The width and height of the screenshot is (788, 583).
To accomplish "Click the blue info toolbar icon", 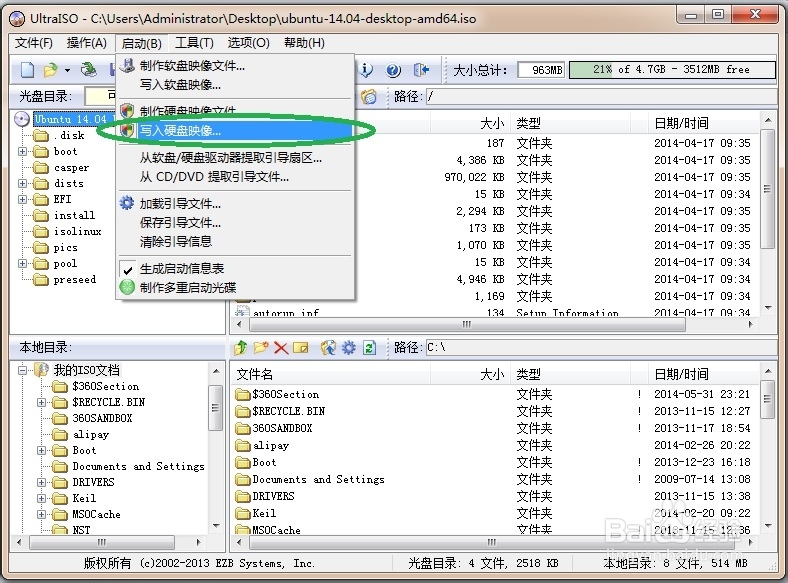I will point(365,70).
